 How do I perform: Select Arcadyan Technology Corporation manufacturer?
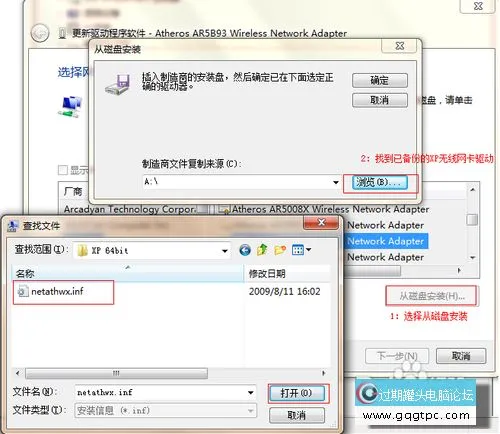pos(129,209)
